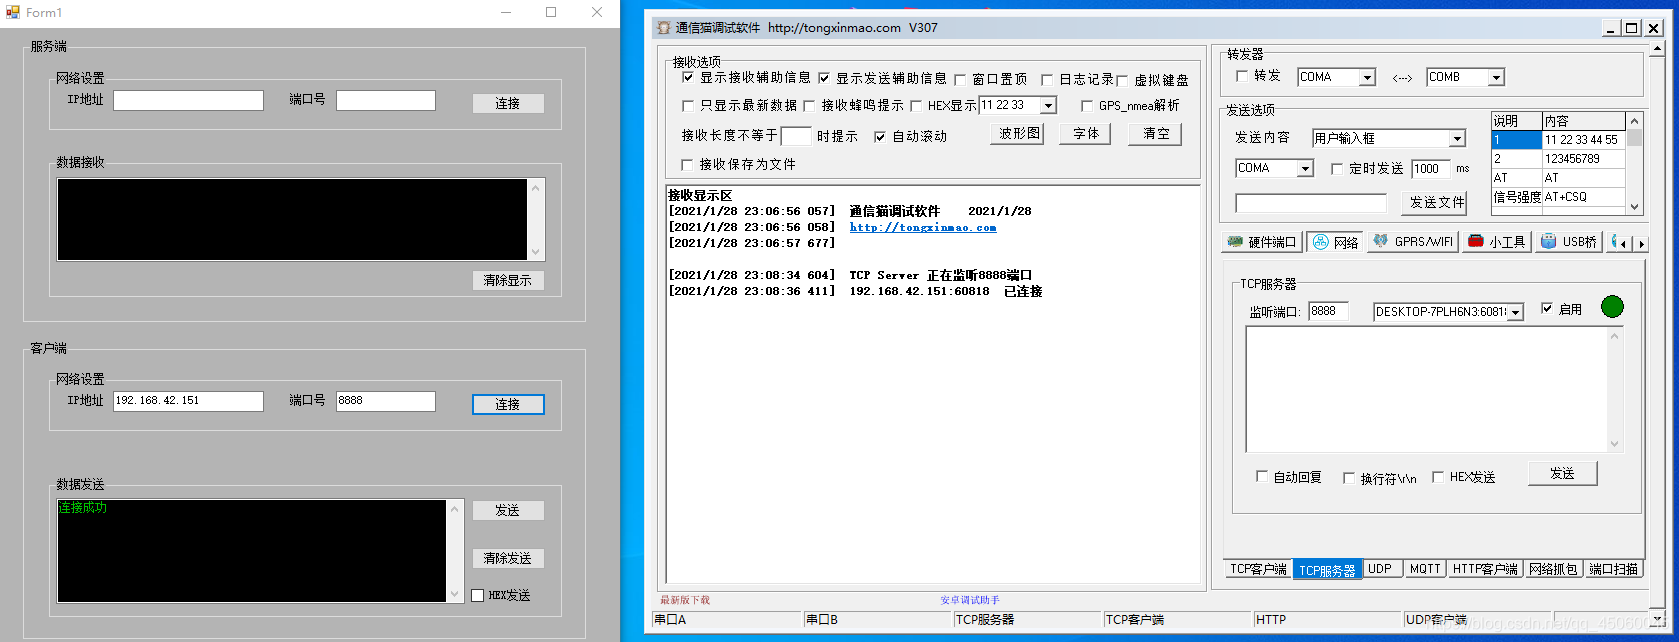Open the forwarder COMB dropdown
The image size is (1679, 642).
point(1496,77)
